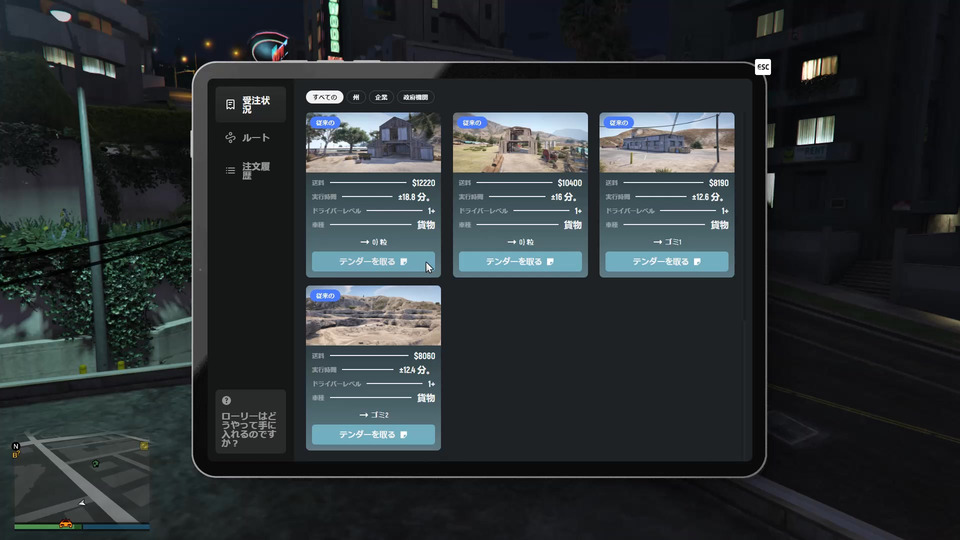Click the tender icon on the $8060 button
960x540 pixels.
(403, 435)
